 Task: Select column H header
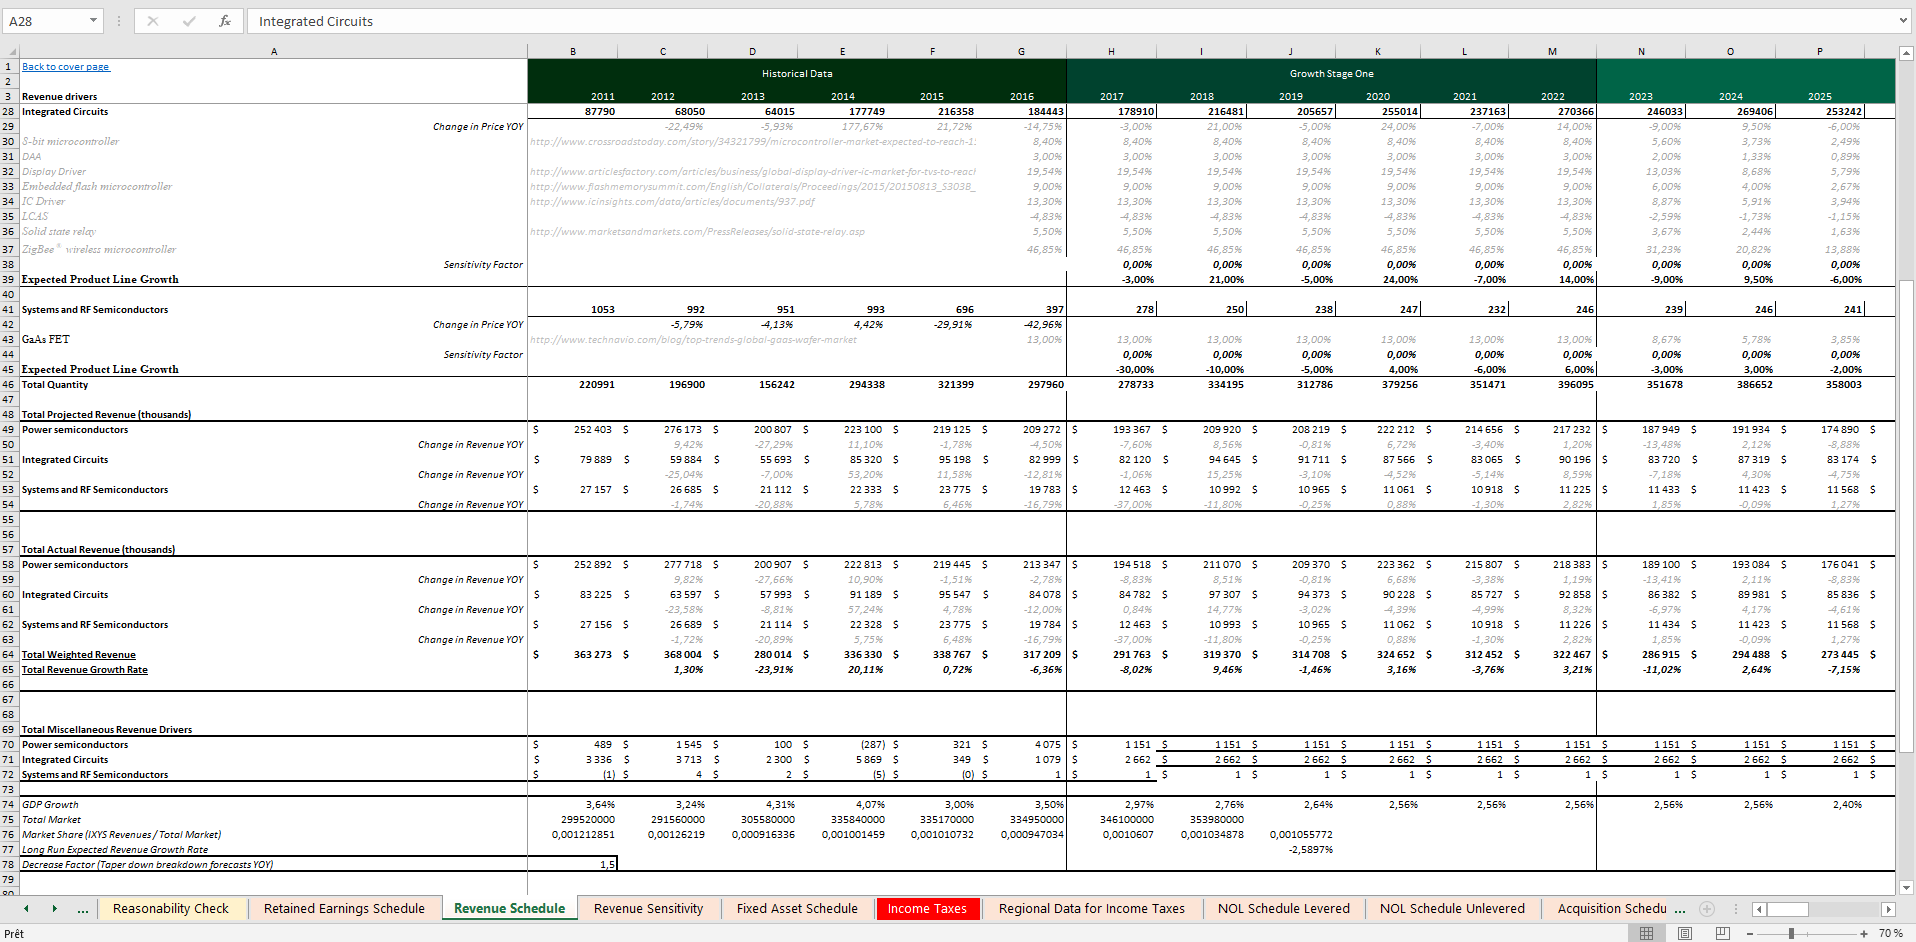(x=1111, y=51)
